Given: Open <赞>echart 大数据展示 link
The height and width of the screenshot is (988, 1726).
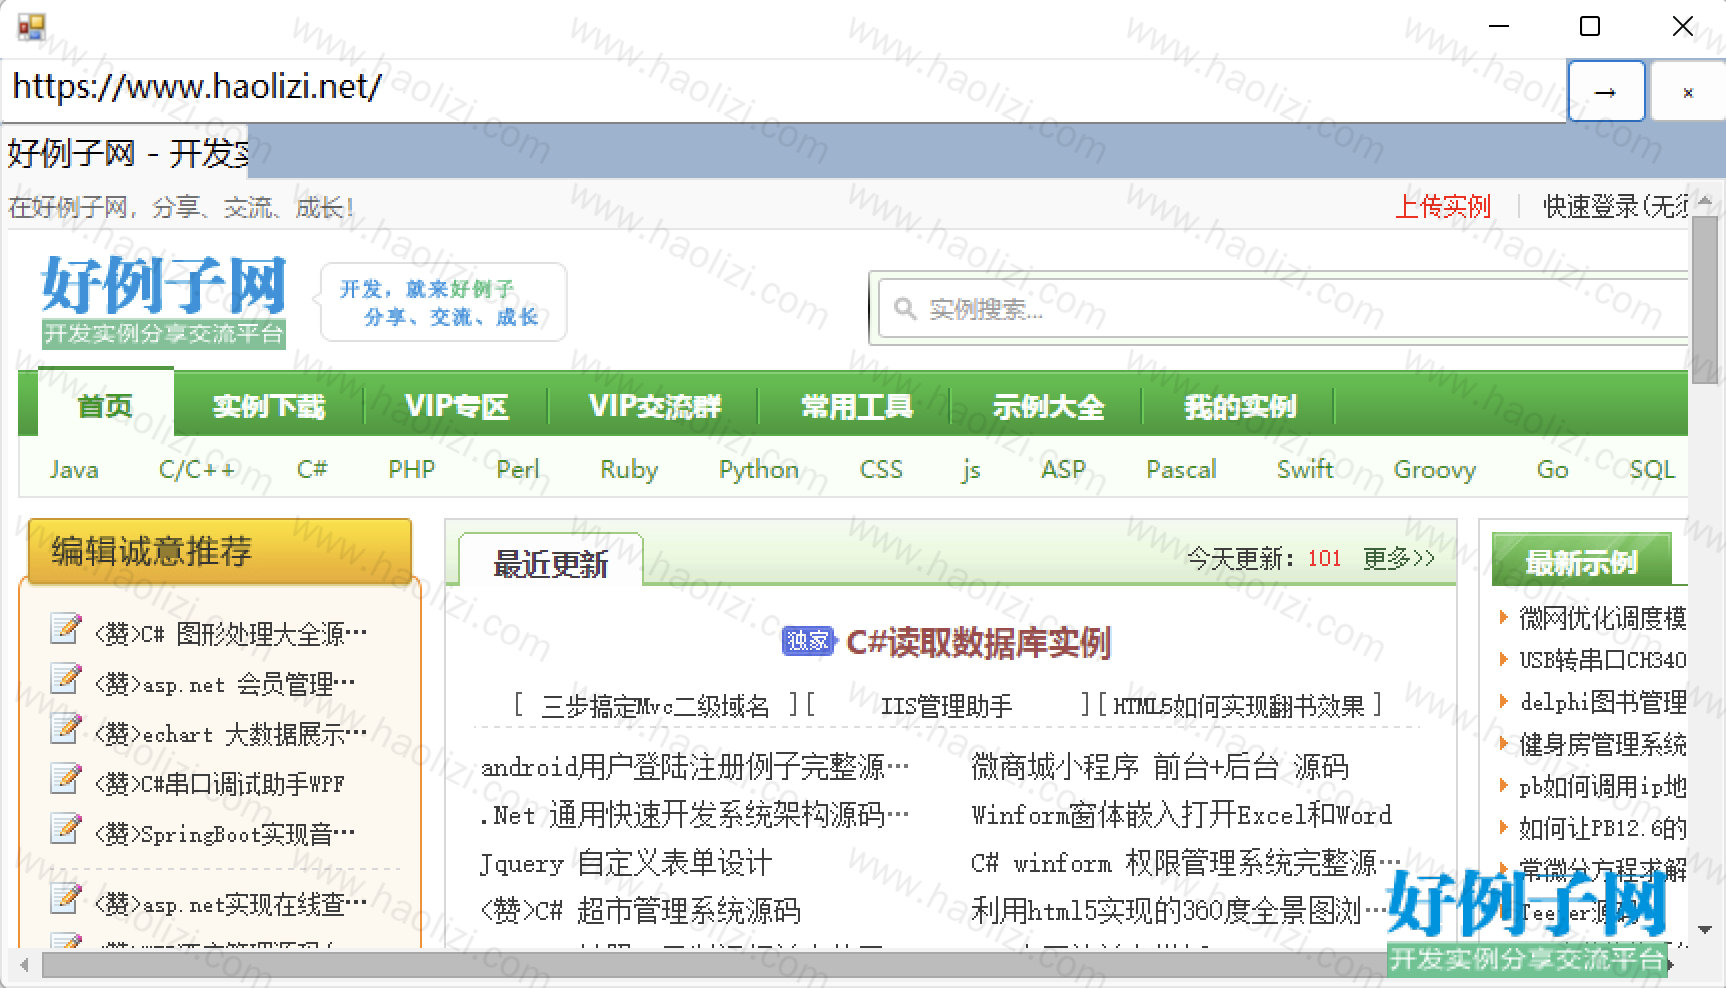Looking at the screenshot, I should pyautogui.click(x=231, y=734).
